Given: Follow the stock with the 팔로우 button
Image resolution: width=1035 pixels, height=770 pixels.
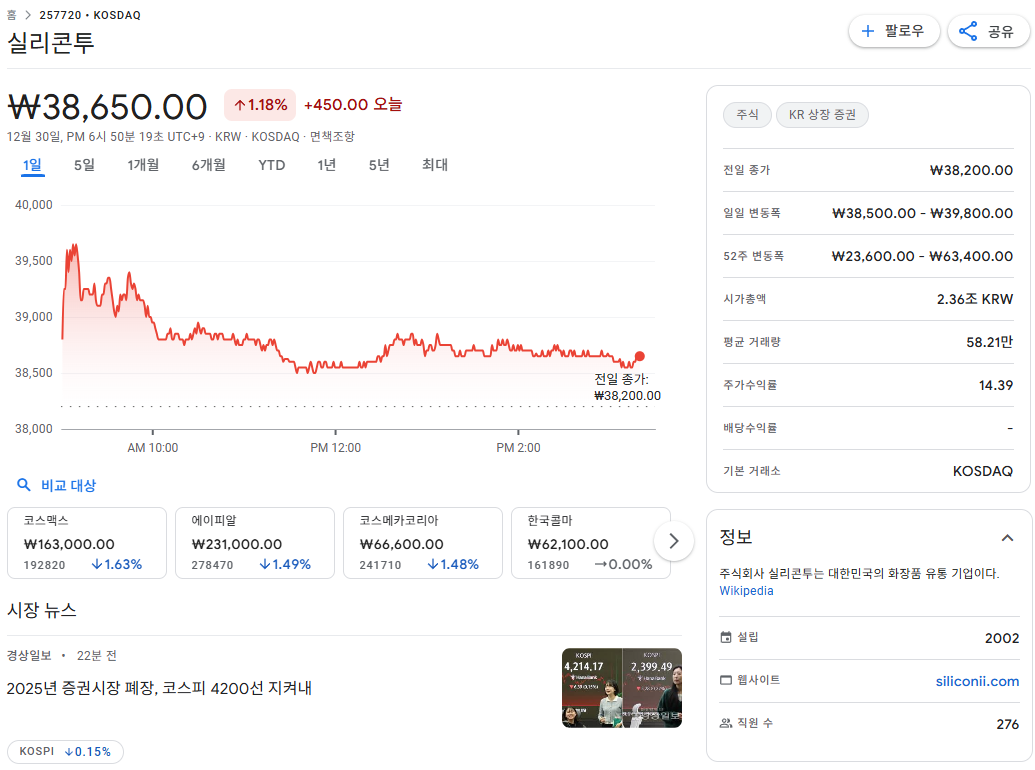Looking at the screenshot, I should click(894, 31).
